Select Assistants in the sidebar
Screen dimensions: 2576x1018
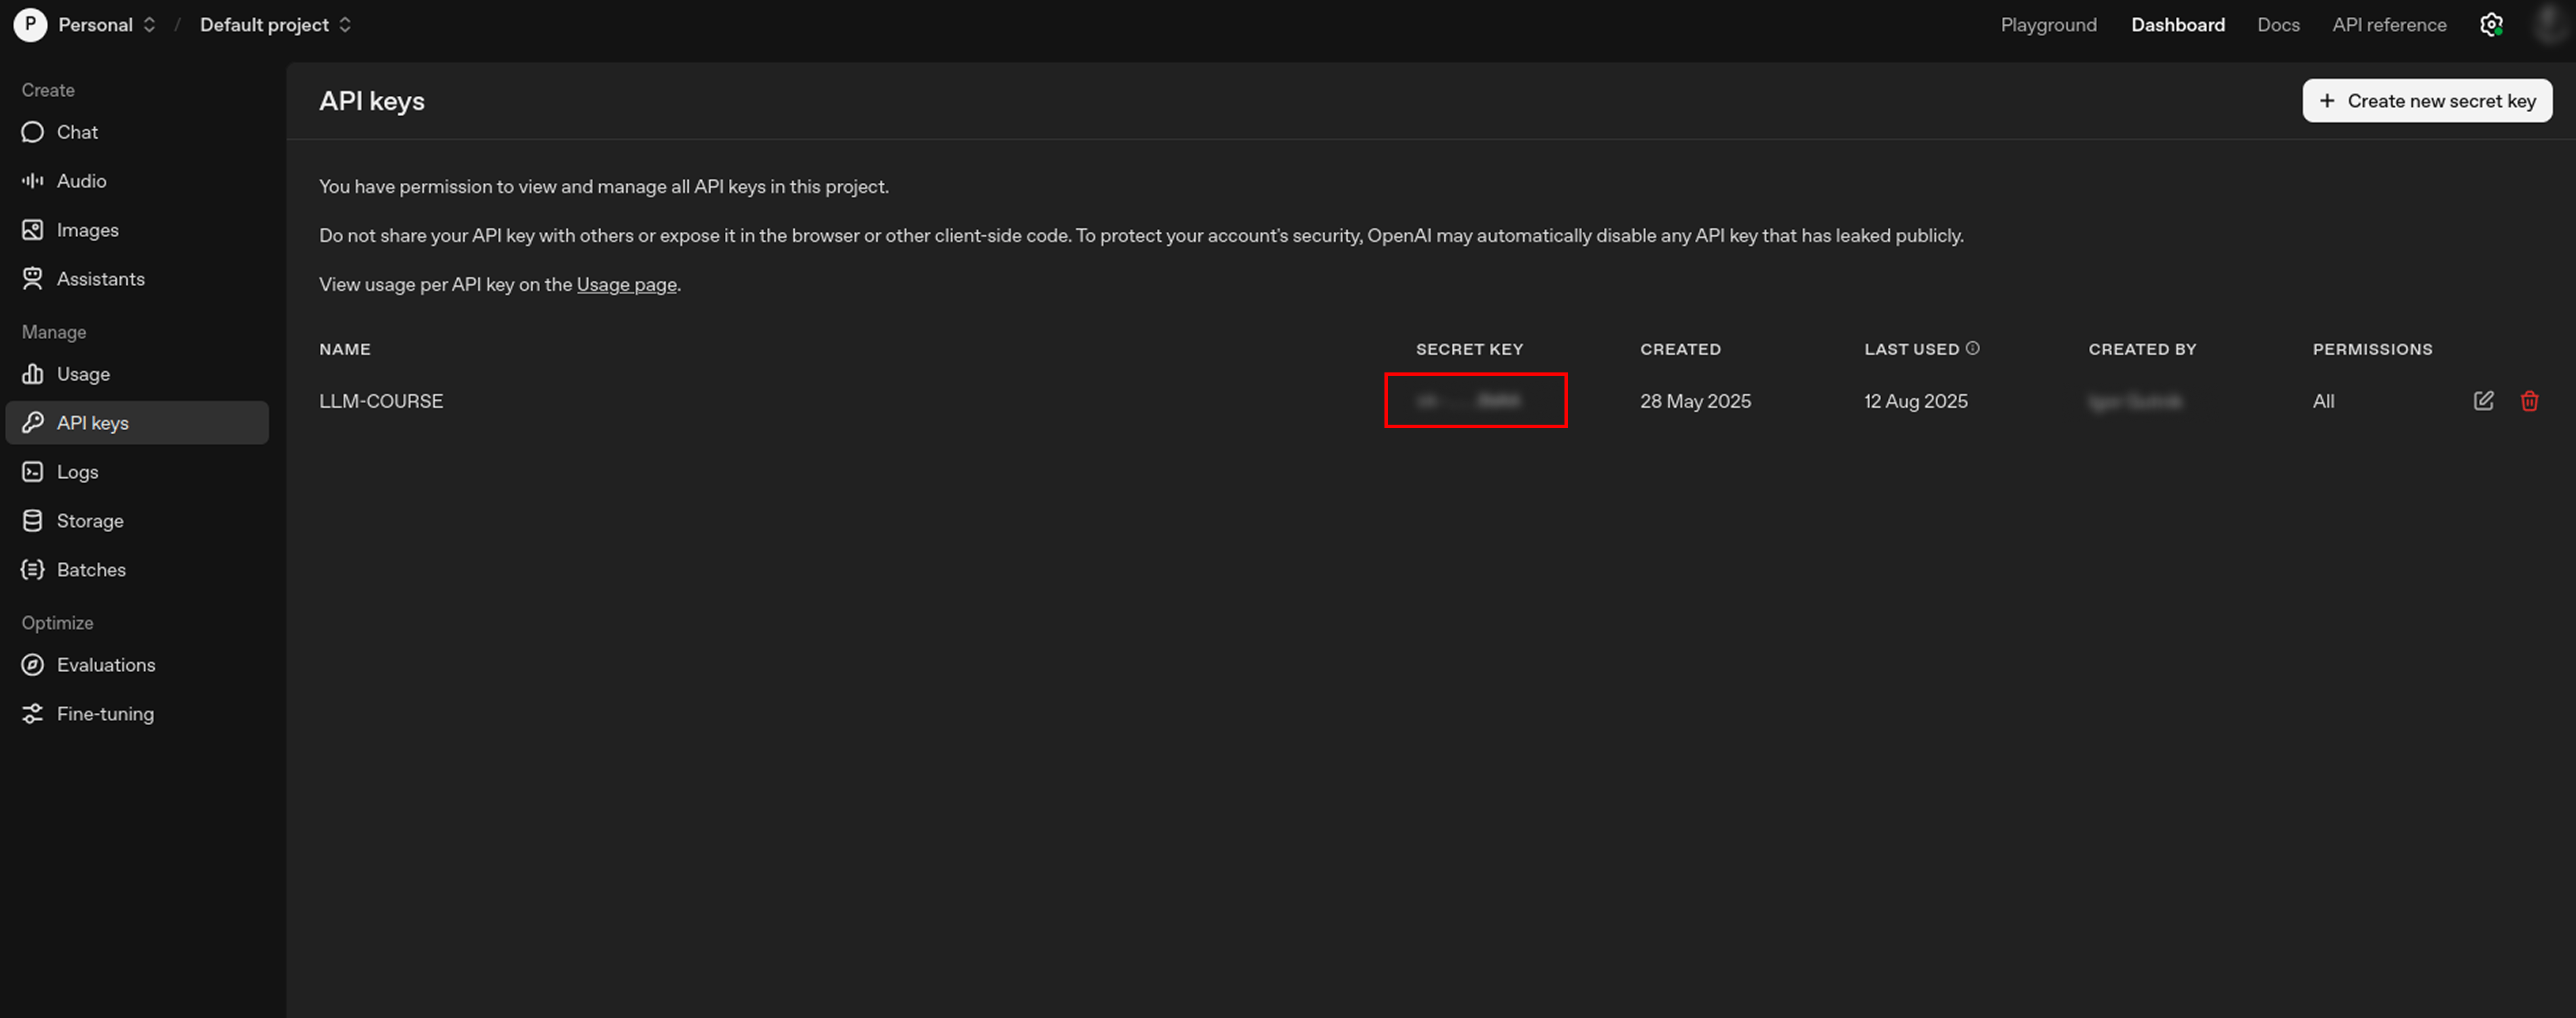click(x=137, y=279)
